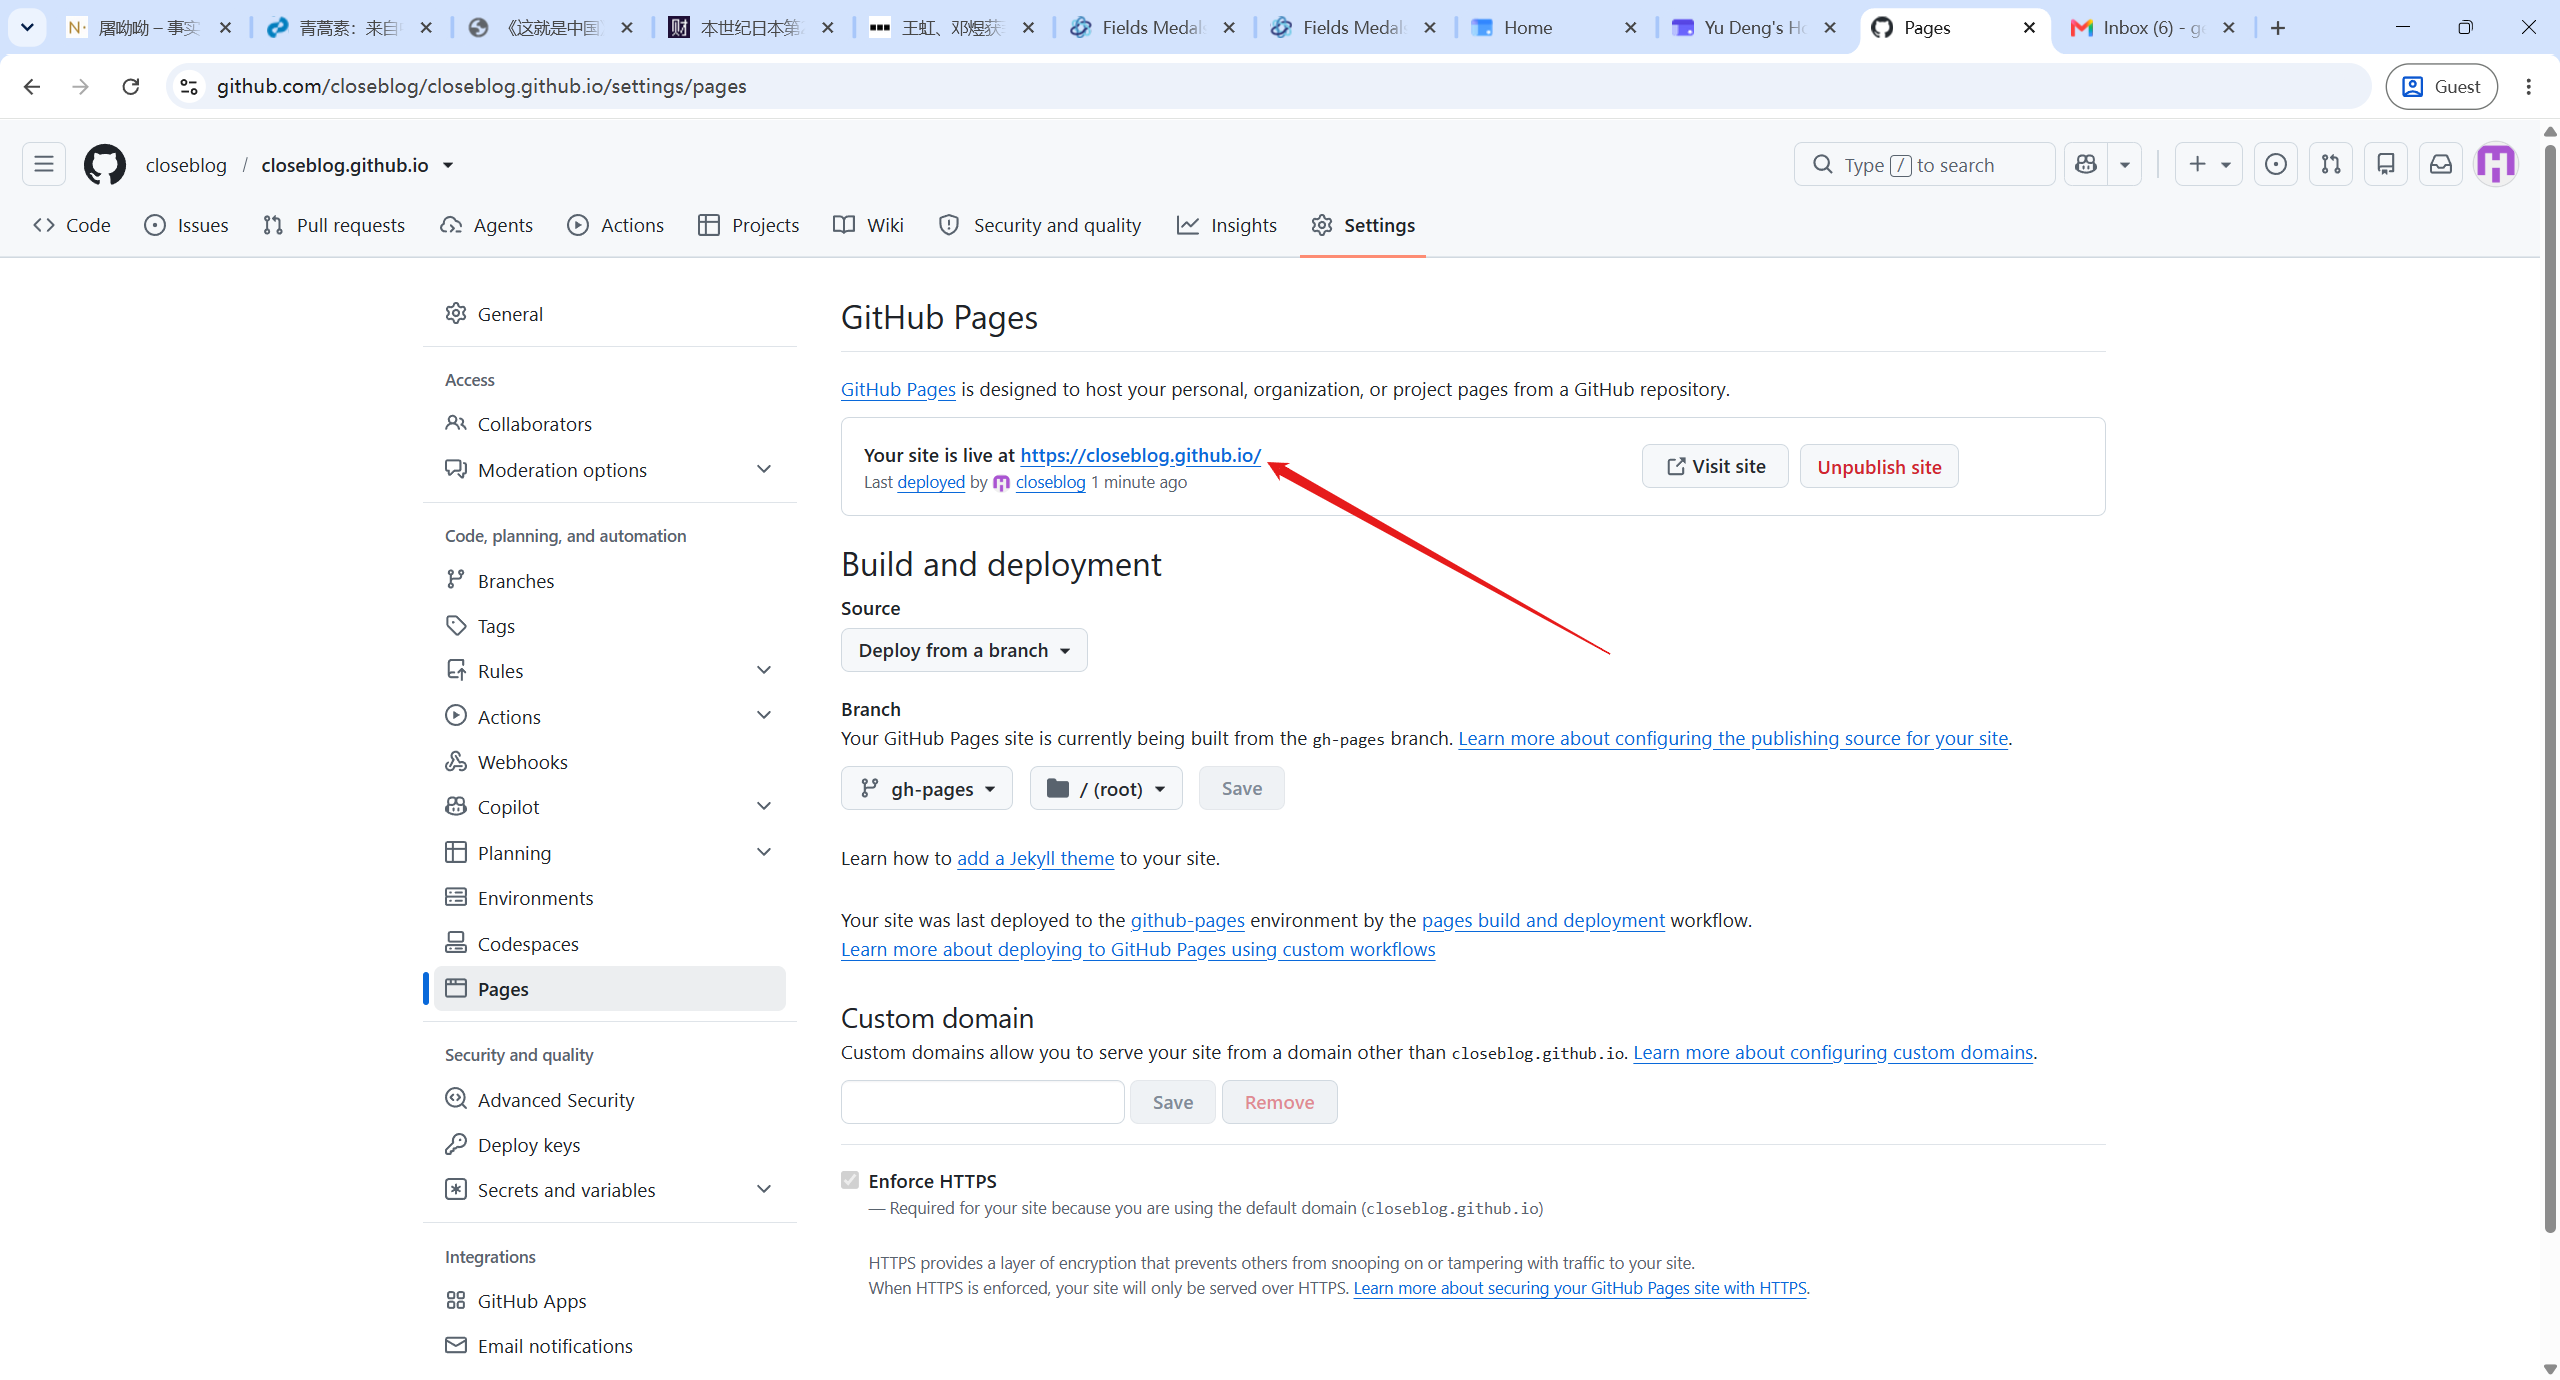Open Deploy keys in sidebar
The height and width of the screenshot is (1380, 2560).
tap(610, 1144)
